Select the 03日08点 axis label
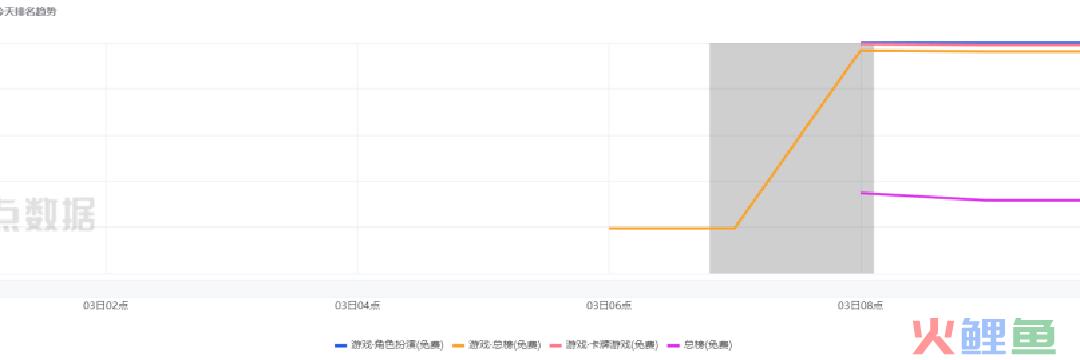Image resolution: width=1080 pixels, height=360 pixels. [x=861, y=306]
